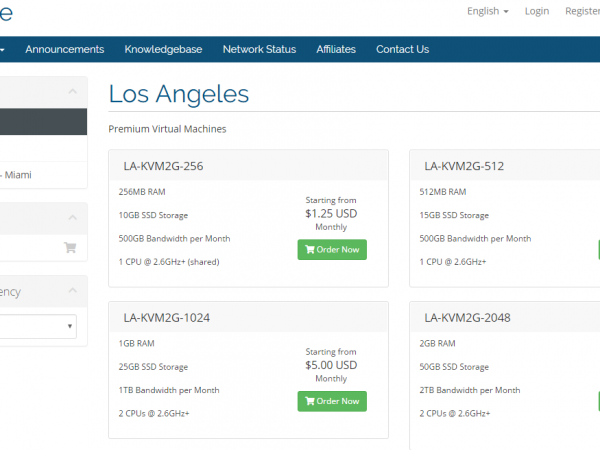This screenshot has height=450, width=600.
Task: Collapse the Actions sidebar panel with cart
Action: 73,217
